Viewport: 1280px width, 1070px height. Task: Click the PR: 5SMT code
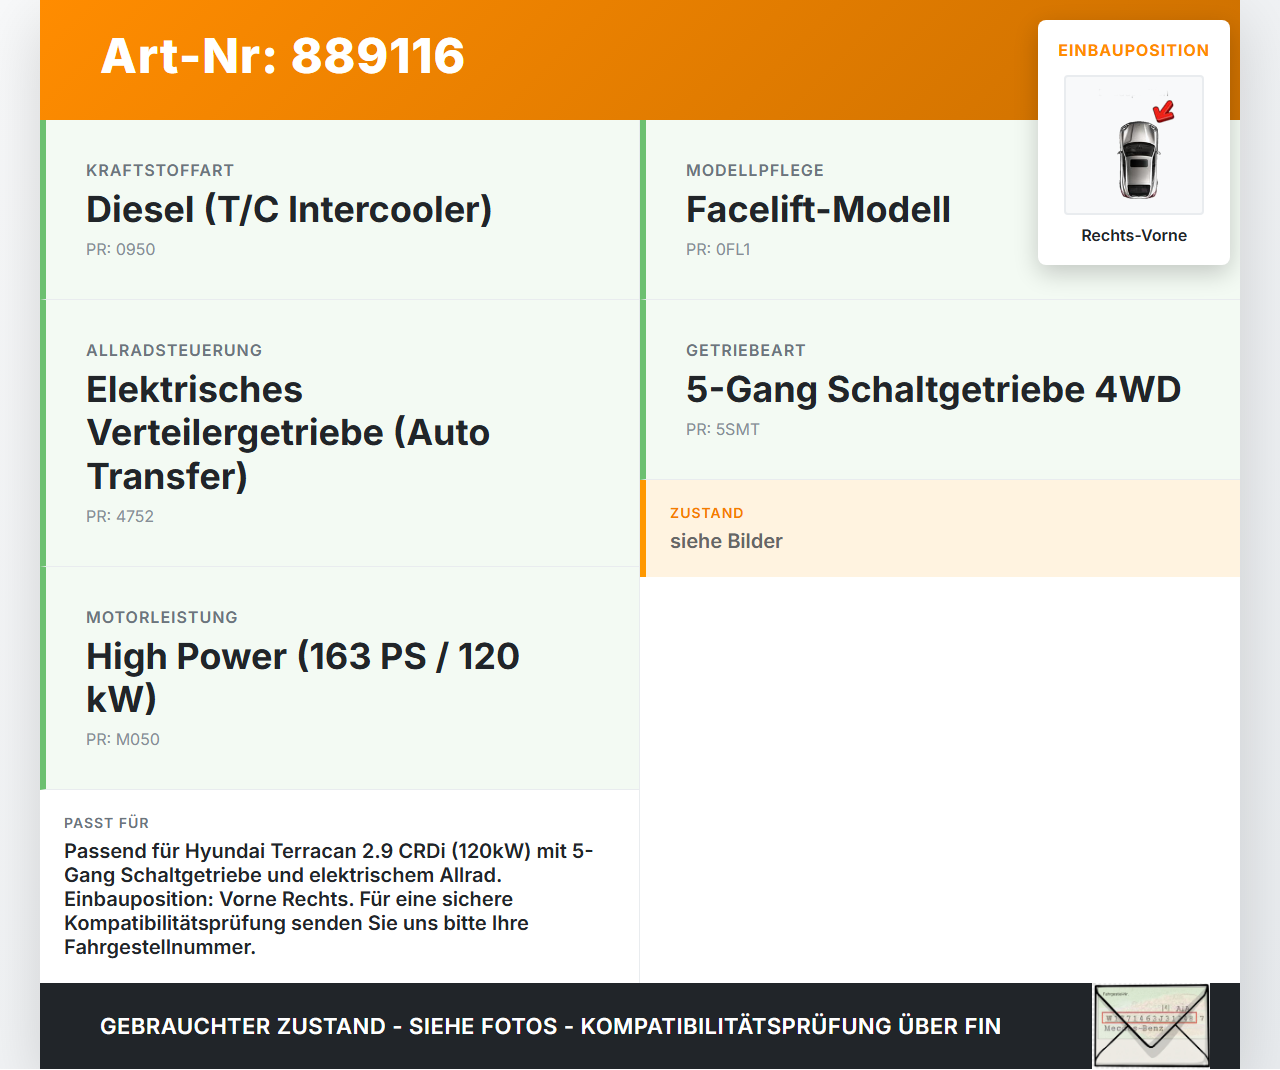[x=723, y=430]
